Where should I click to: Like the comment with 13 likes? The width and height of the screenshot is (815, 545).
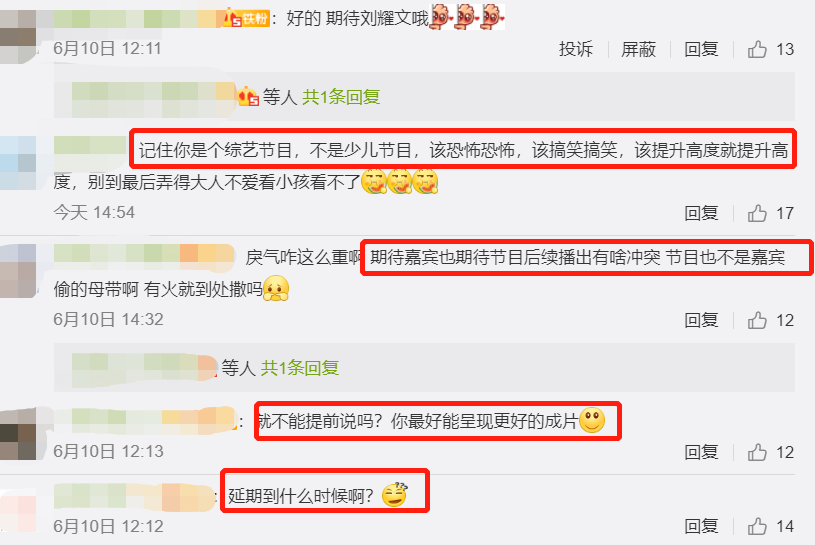coord(757,49)
